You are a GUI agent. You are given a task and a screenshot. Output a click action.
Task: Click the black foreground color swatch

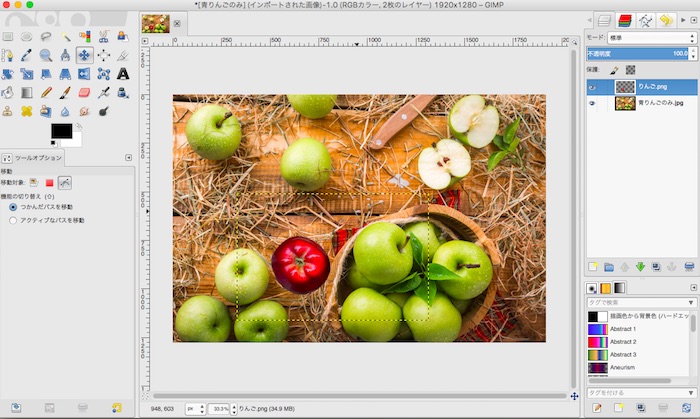[x=61, y=131]
